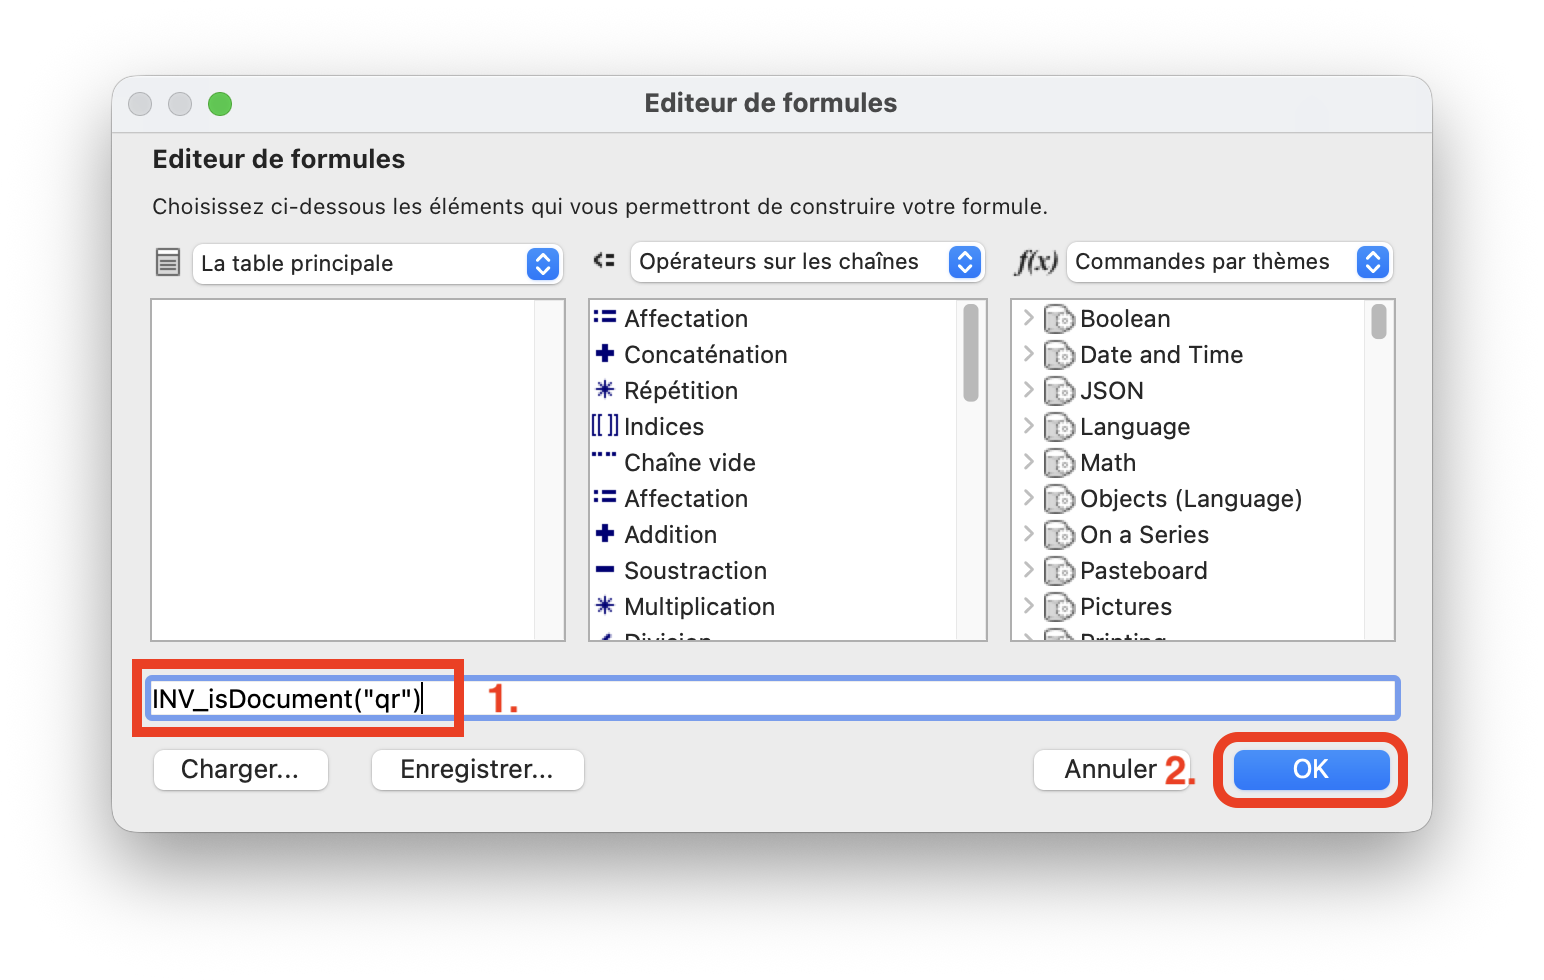Select Chaîne vide in operators list
Screen dimensions: 1544x980
689,463
